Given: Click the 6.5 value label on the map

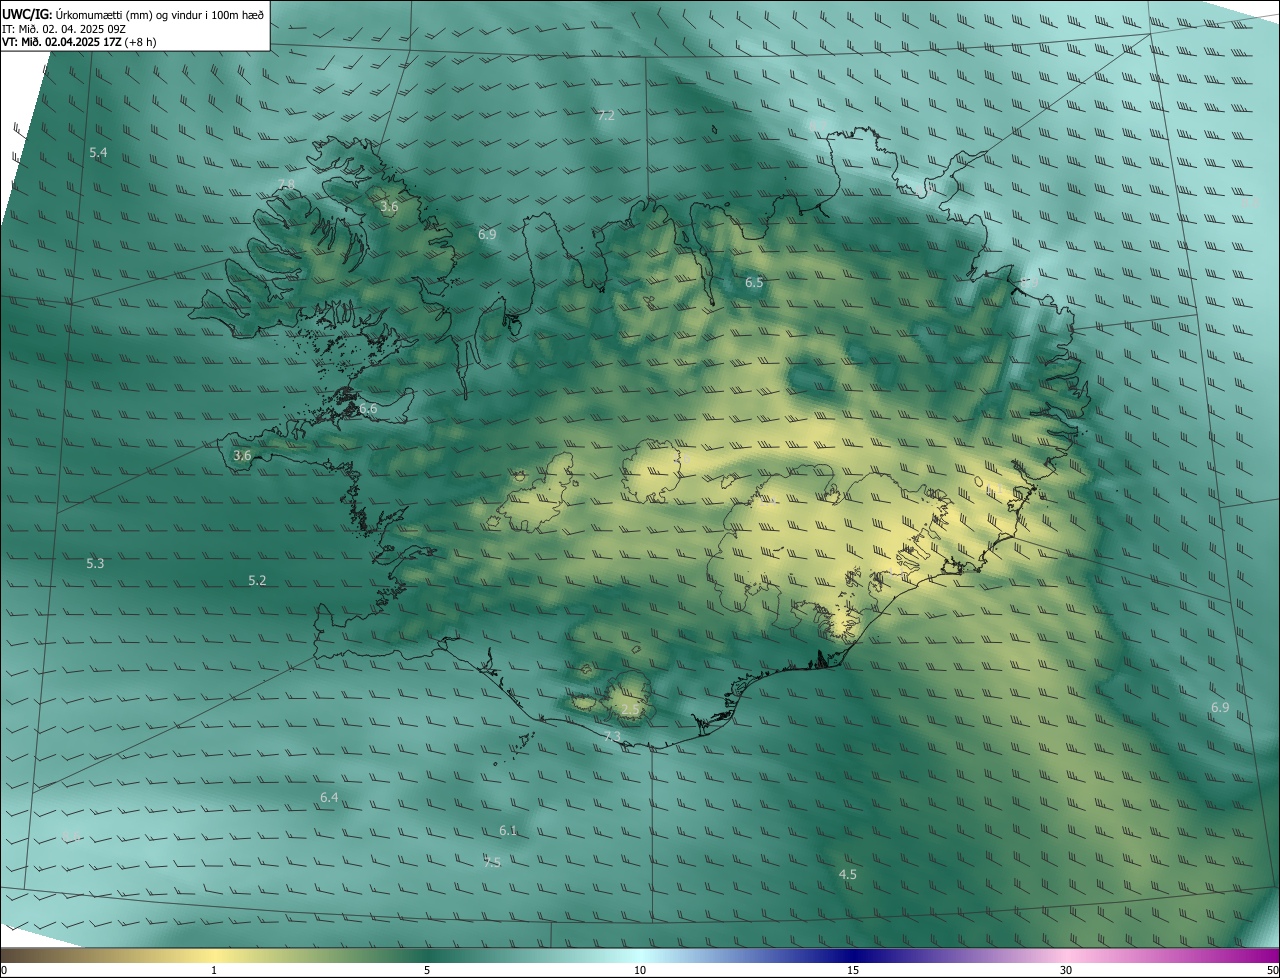Looking at the screenshot, I should click(754, 283).
